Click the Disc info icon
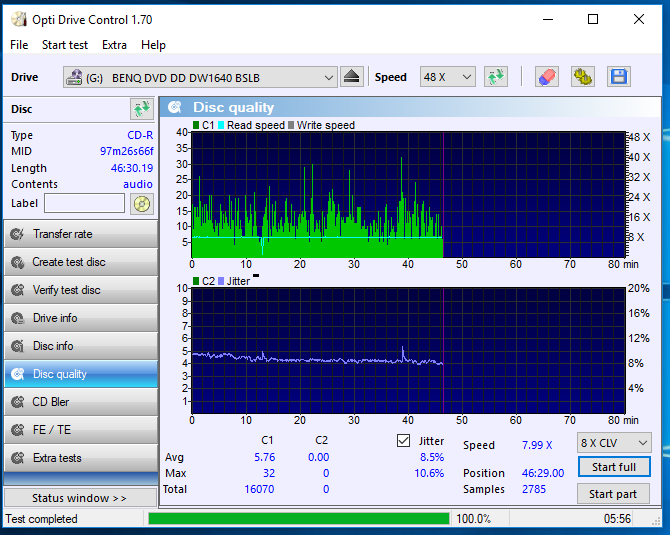Screen dimensions: 670x535 [18, 346]
